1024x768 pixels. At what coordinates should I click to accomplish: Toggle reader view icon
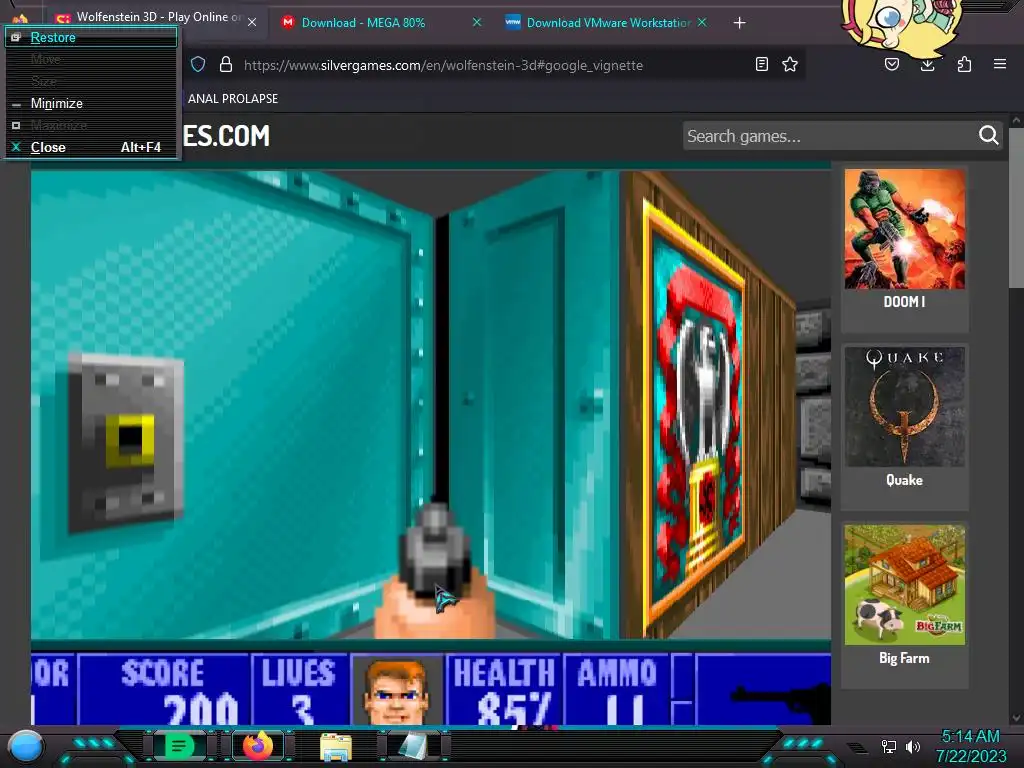[x=761, y=64]
